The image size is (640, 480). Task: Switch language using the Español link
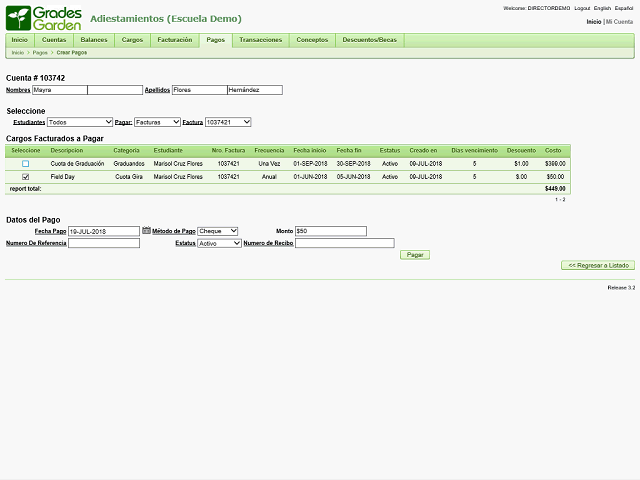pyautogui.click(x=624, y=8)
